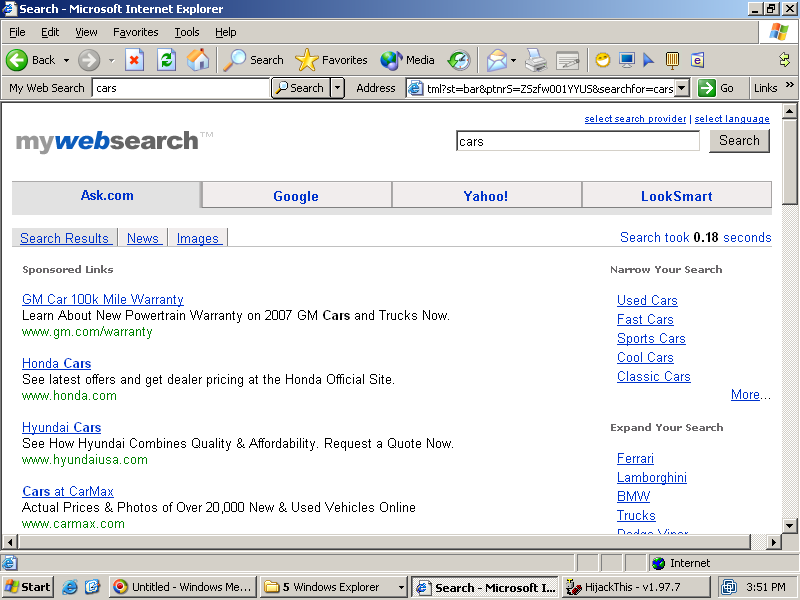Viewport: 800px width, 600px height.
Task: Print the page with printer icon
Action: point(536,60)
